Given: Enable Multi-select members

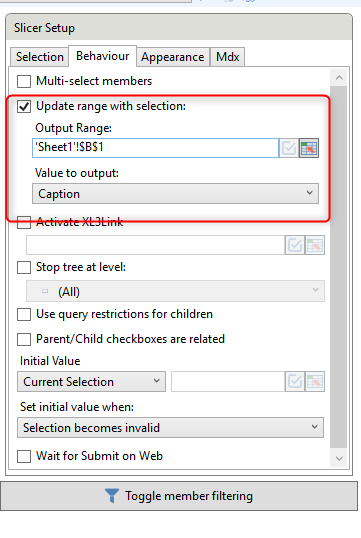Looking at the screenshot, I should pyautogui.click(x=24, y=81).
